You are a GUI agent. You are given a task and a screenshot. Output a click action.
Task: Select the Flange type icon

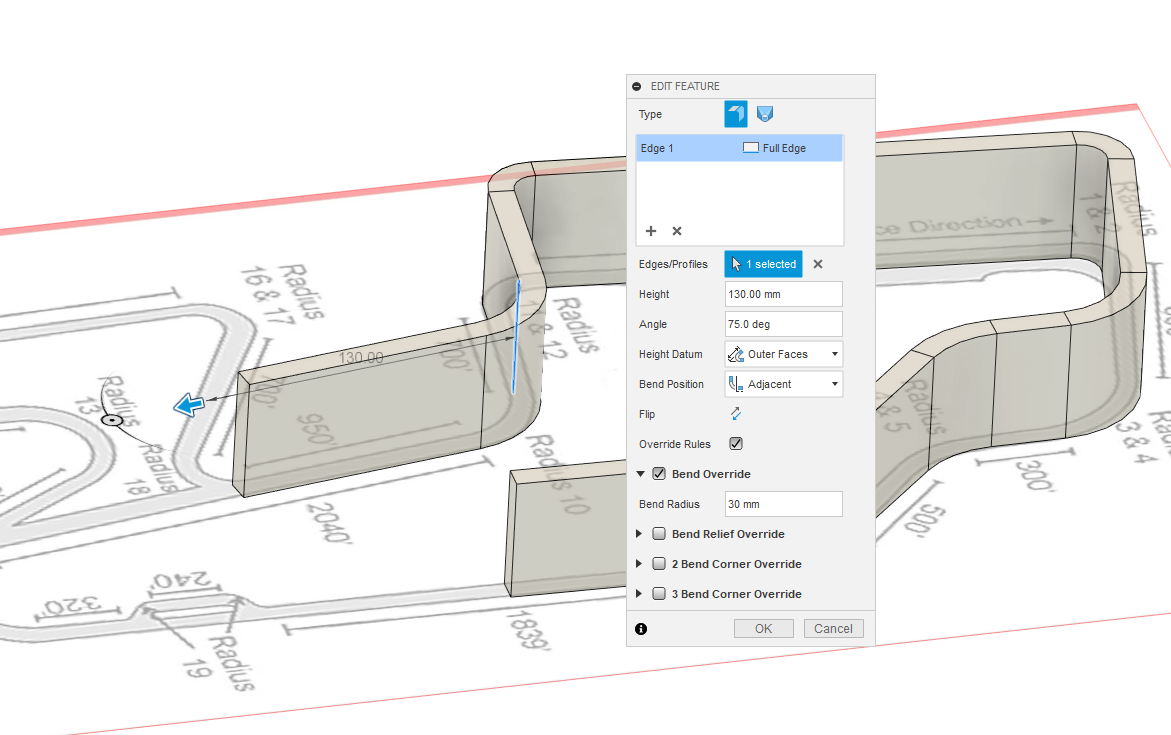[x=735, y=113]
